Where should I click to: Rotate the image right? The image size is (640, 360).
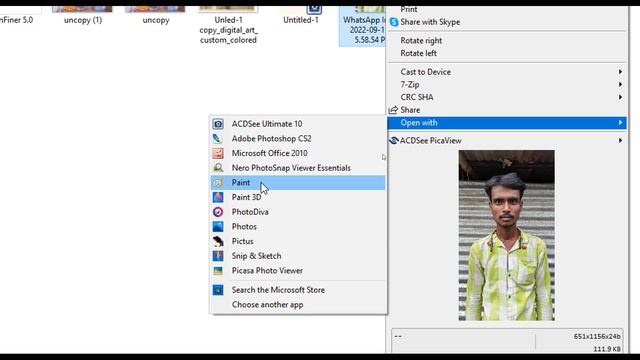[x=507, y=40]
